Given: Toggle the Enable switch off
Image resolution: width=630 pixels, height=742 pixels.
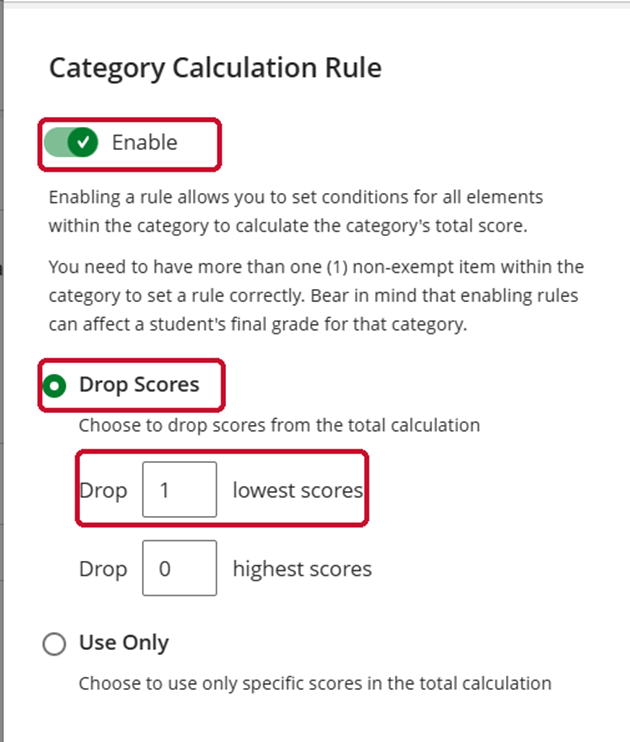Looking at the screenshot, I should click(x=71, y=142).
